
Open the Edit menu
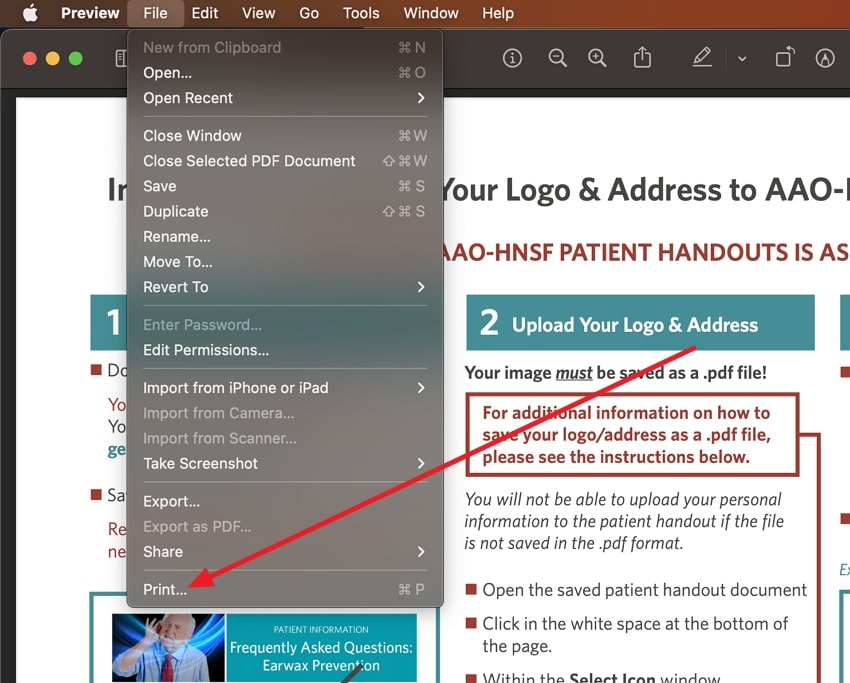click(204, 13)
